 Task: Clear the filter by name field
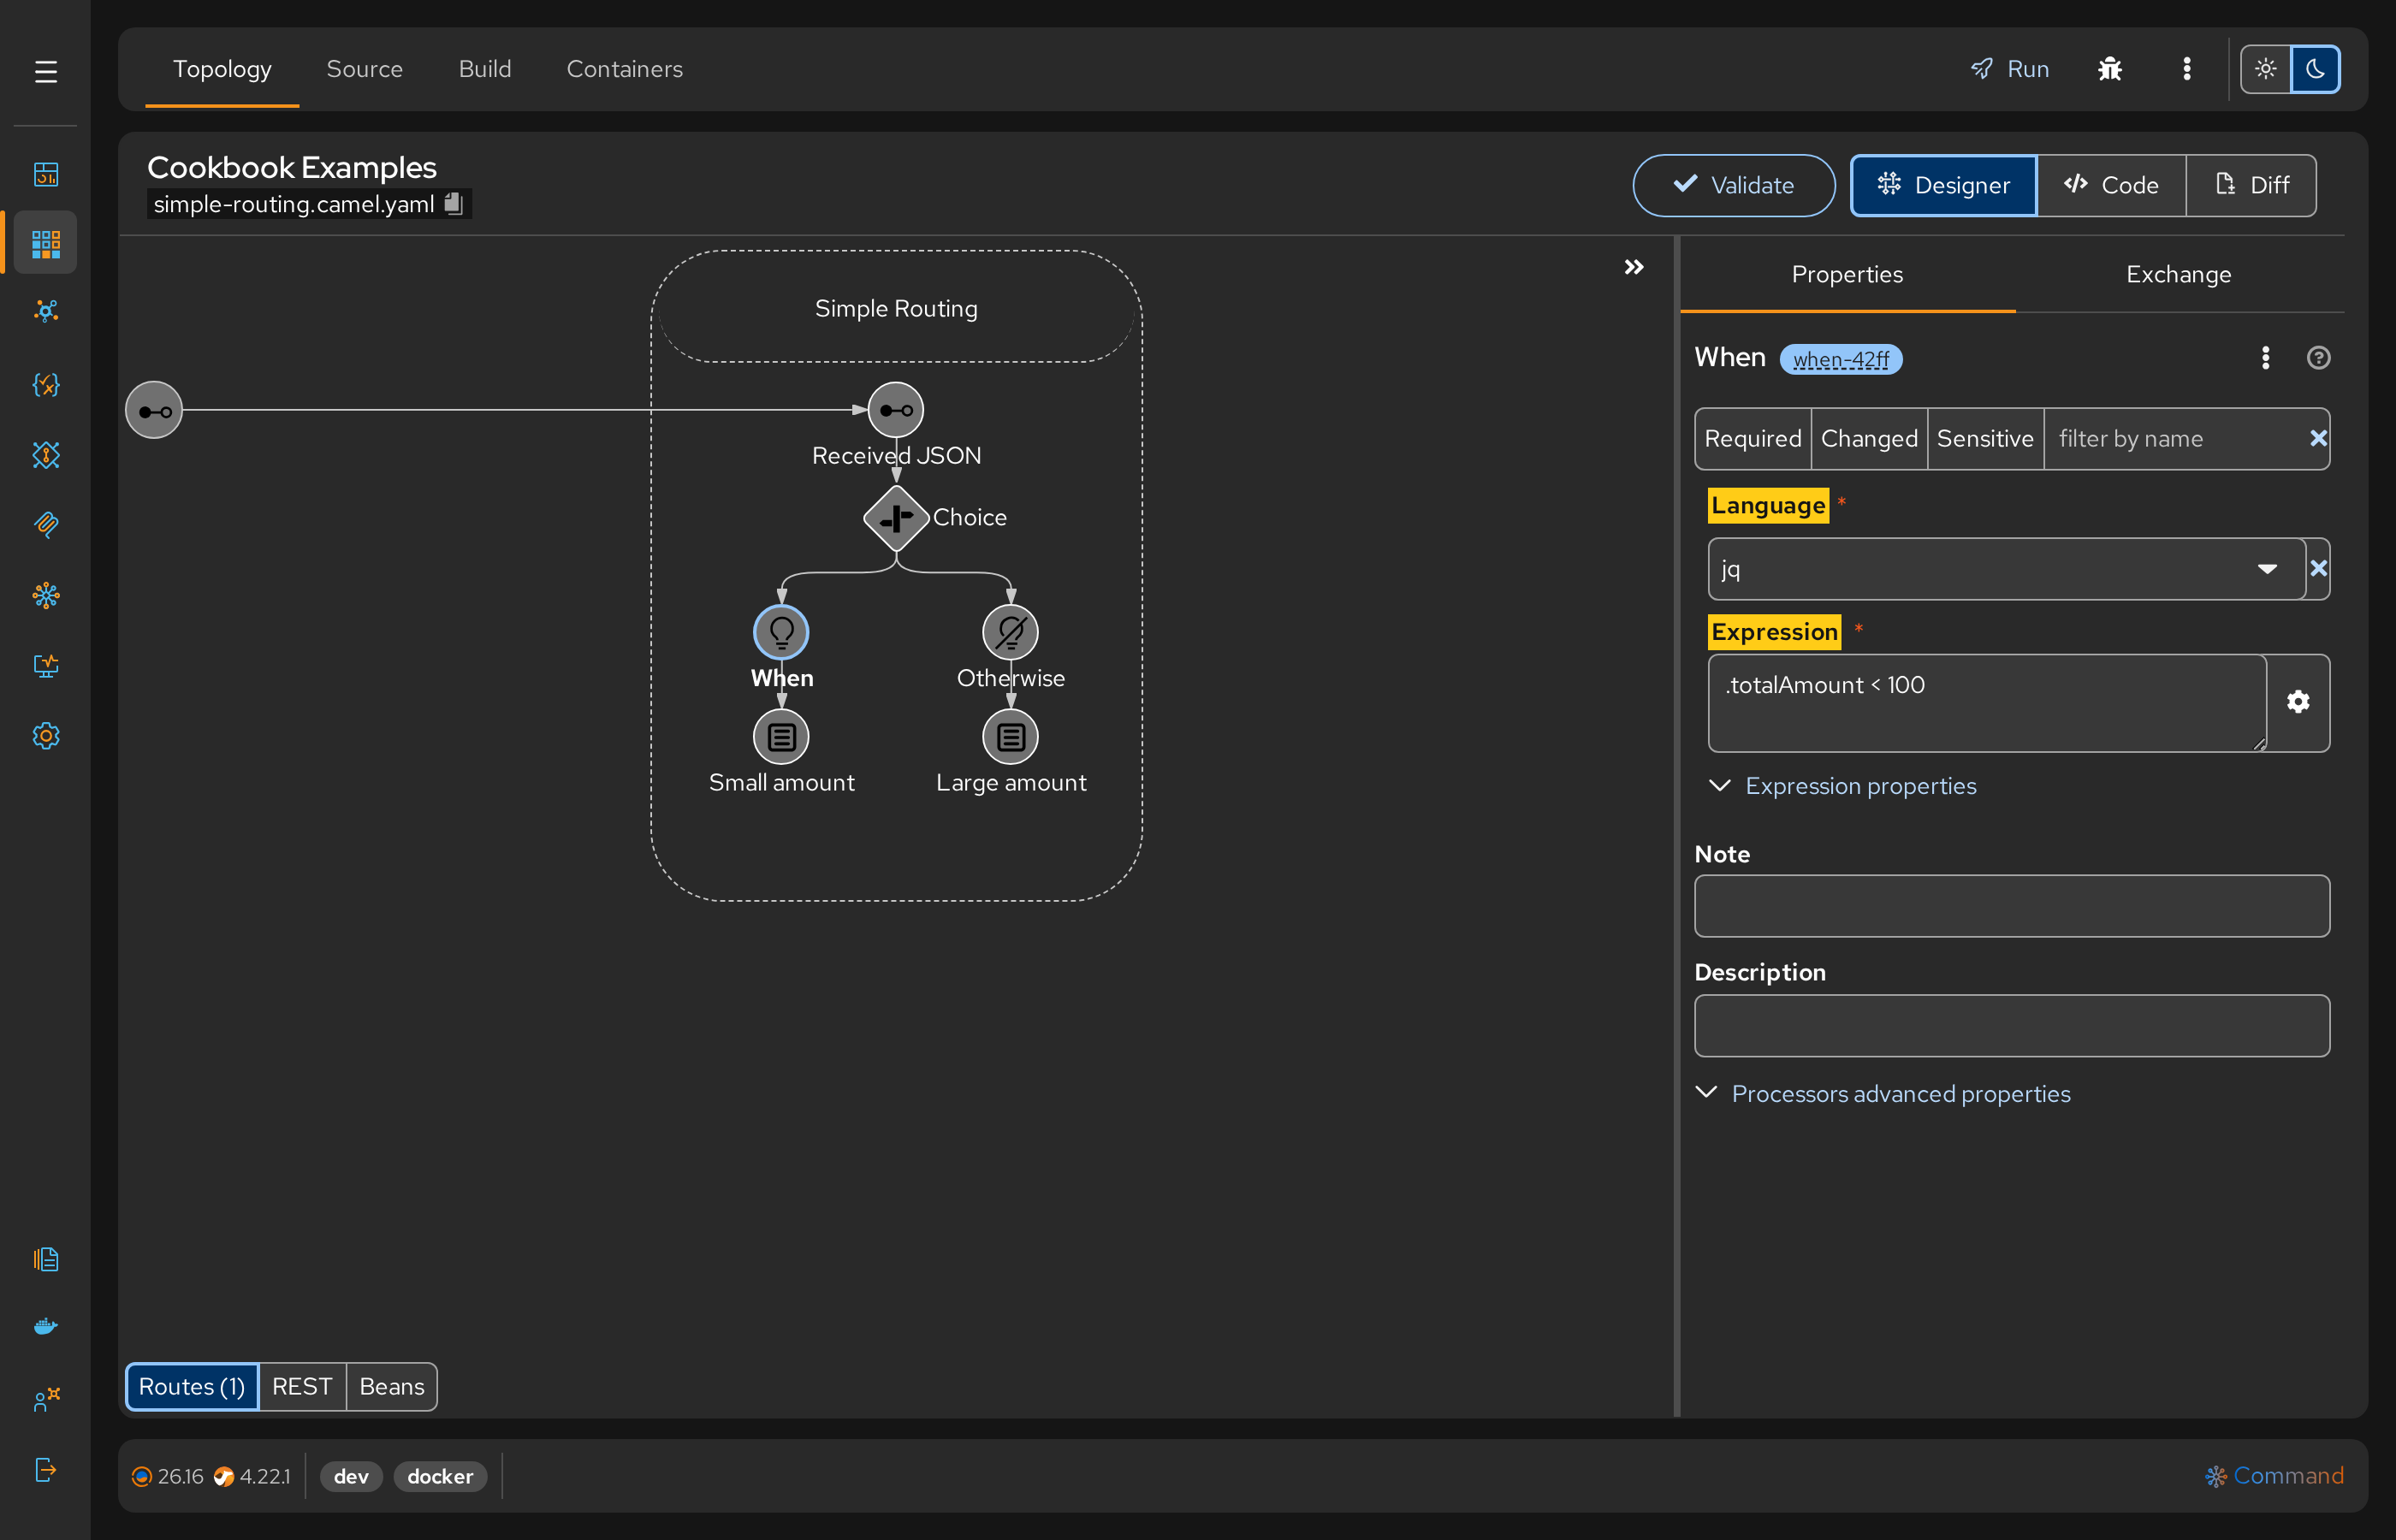pos(2318,438)
